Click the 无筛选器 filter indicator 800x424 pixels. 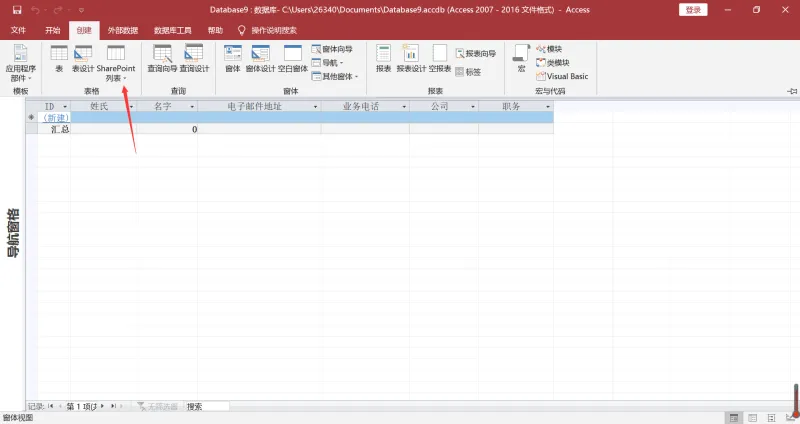[158, 407]
